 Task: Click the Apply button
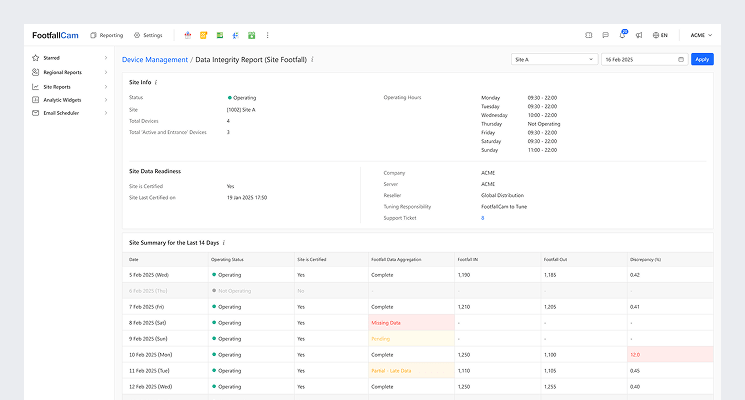[702, 59]
